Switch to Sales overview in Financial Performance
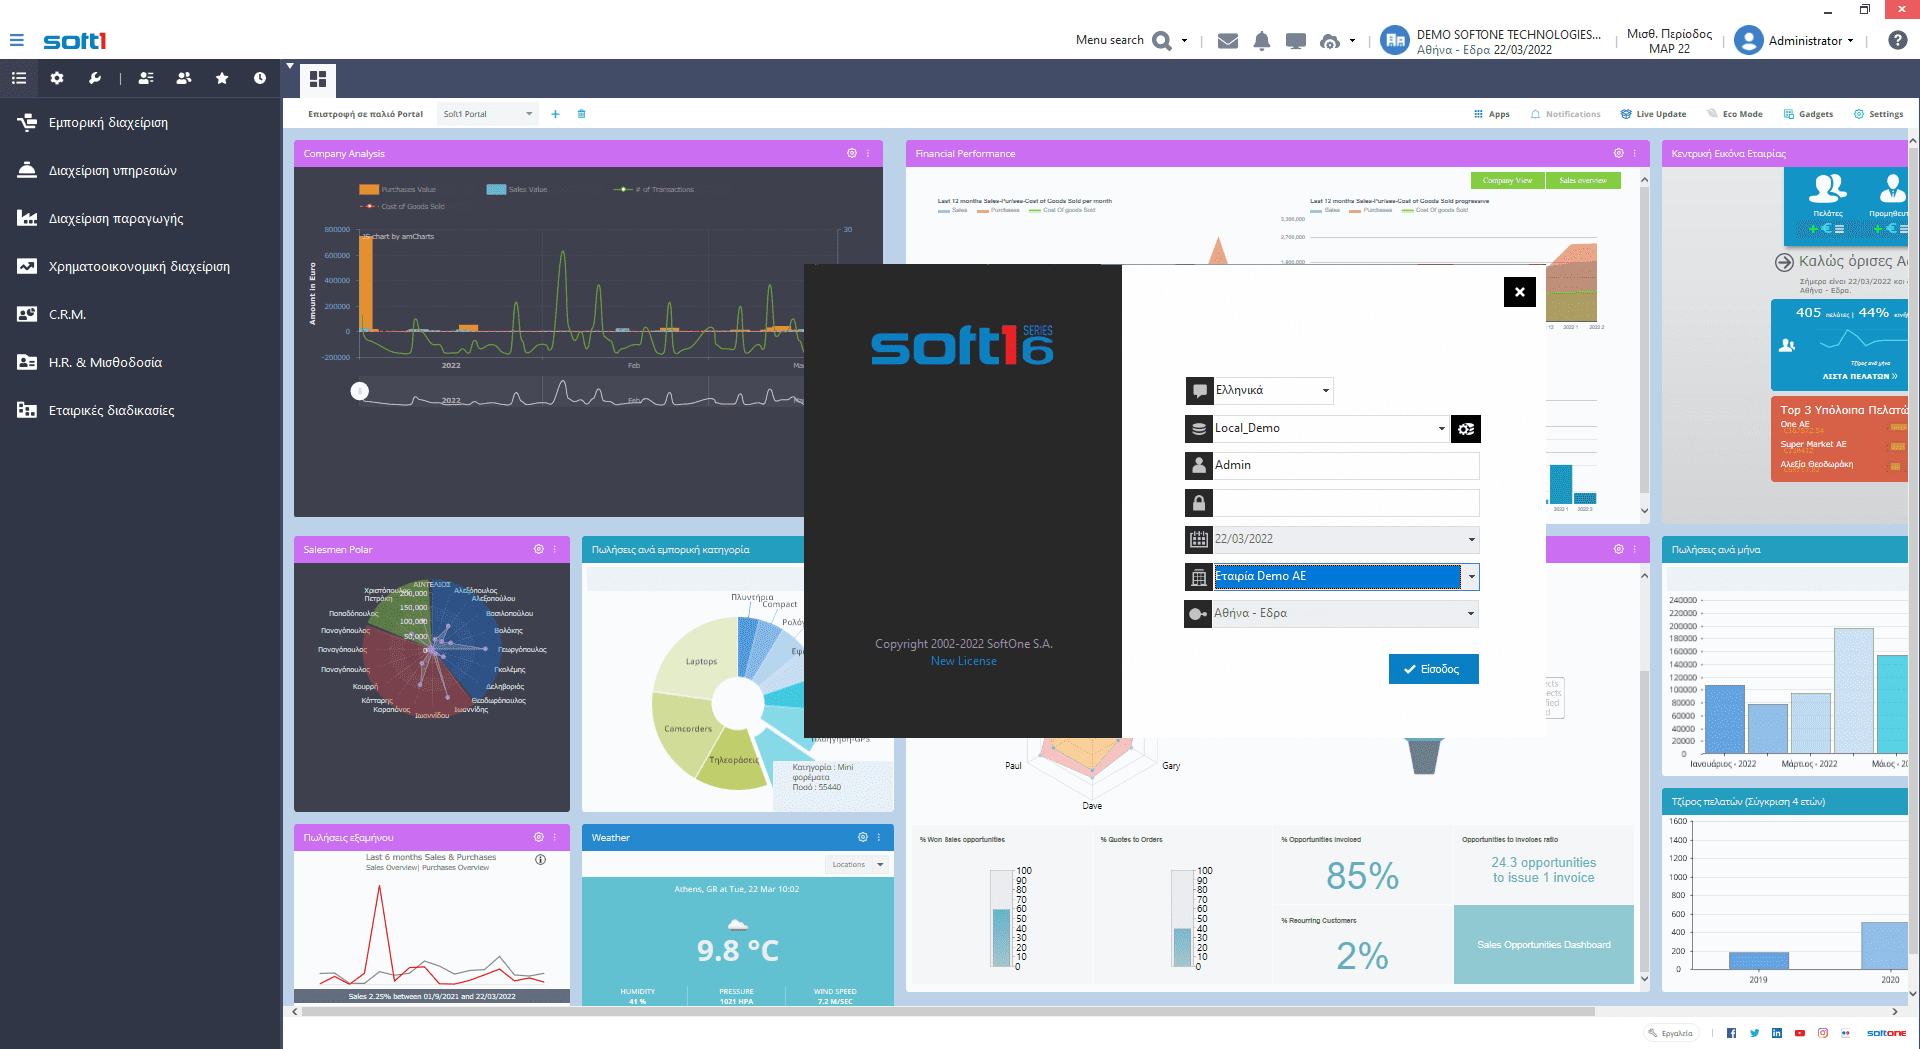Image resolution: width=1920 pixels, height=1049 pixels. 1583,181
